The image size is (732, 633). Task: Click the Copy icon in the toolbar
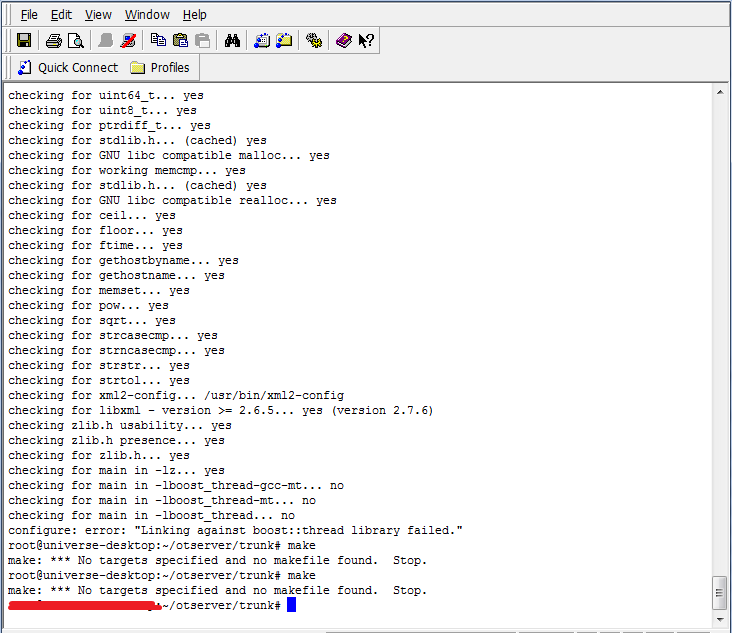[x=158, y=41]
